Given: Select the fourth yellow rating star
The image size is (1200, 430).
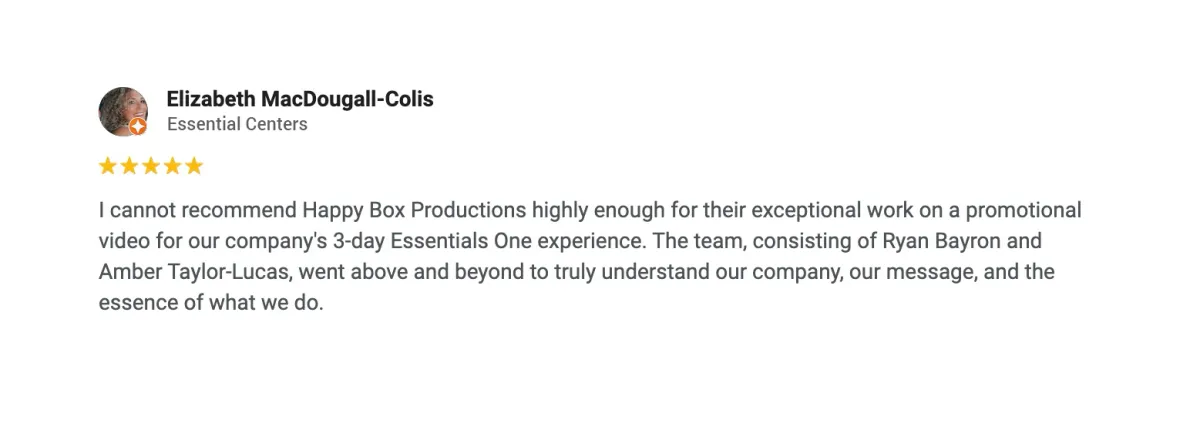Looking at the screenshot, I should pos(172,166).
